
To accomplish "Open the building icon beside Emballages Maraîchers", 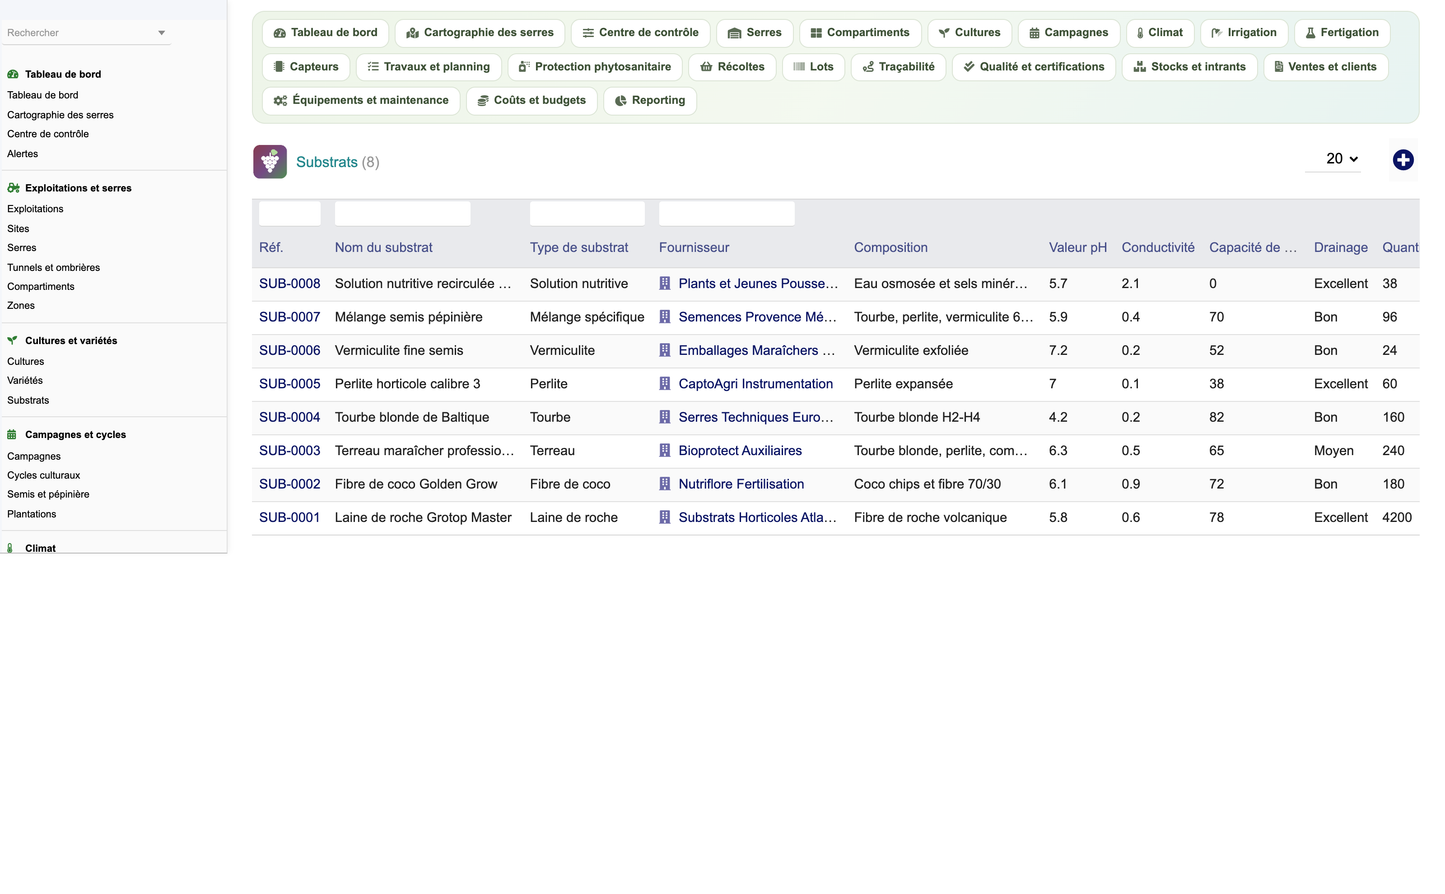I will [665, 351].
